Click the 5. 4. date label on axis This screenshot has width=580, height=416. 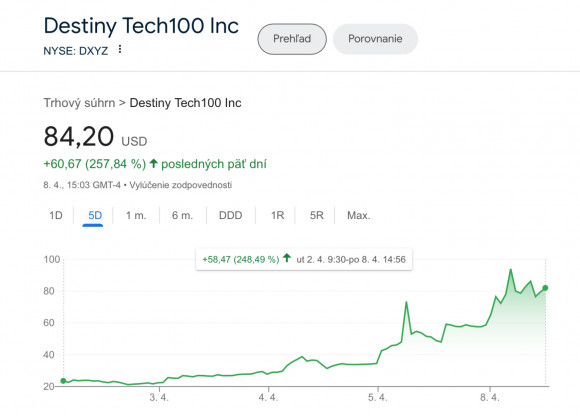[x=378, y=398]
